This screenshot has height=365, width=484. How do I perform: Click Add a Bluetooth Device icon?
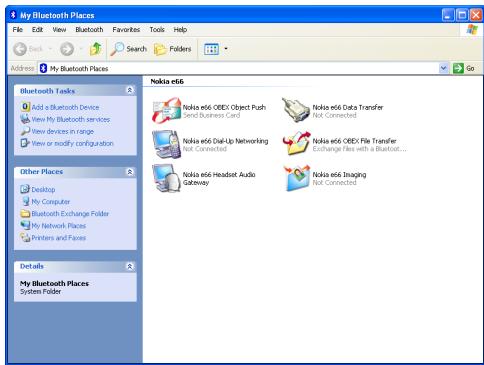(x=25, y=107)
